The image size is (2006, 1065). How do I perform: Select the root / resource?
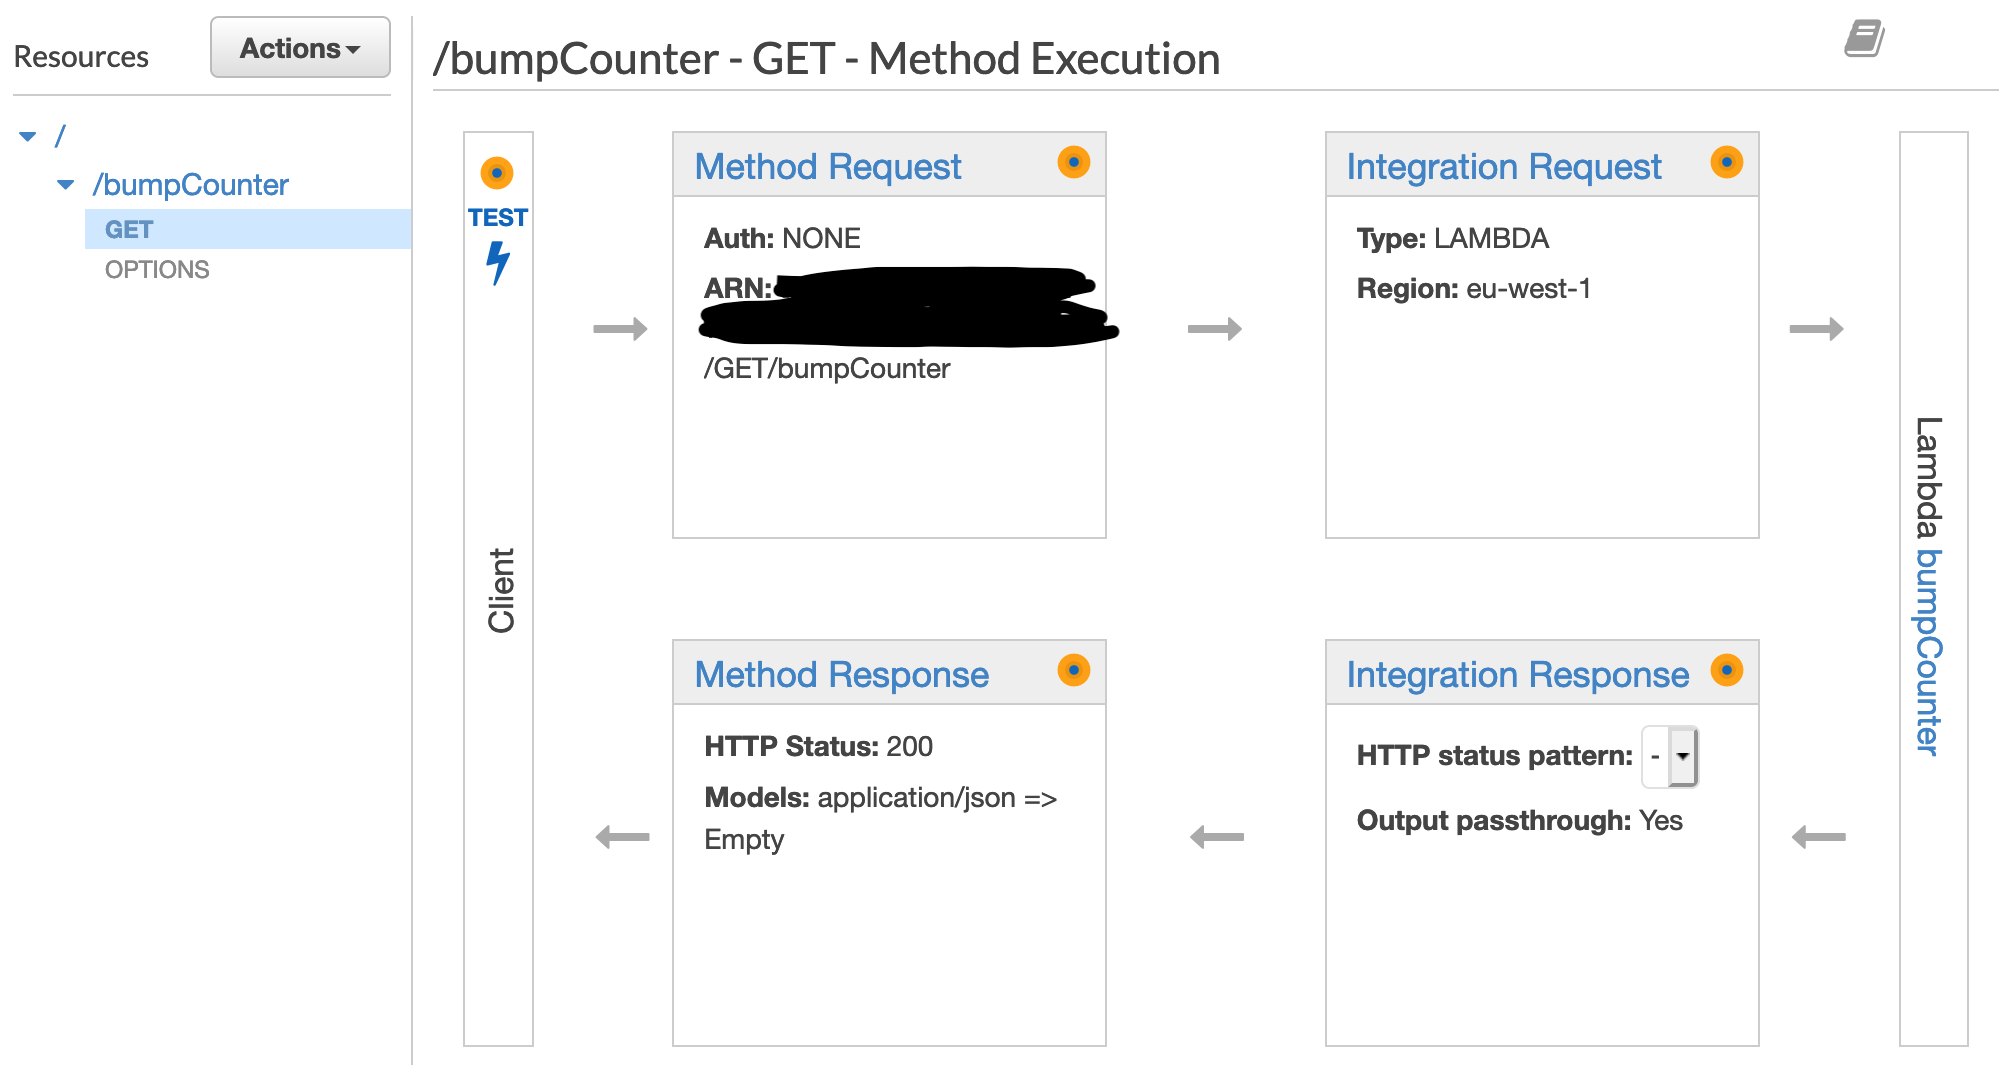tap(60, 136)
